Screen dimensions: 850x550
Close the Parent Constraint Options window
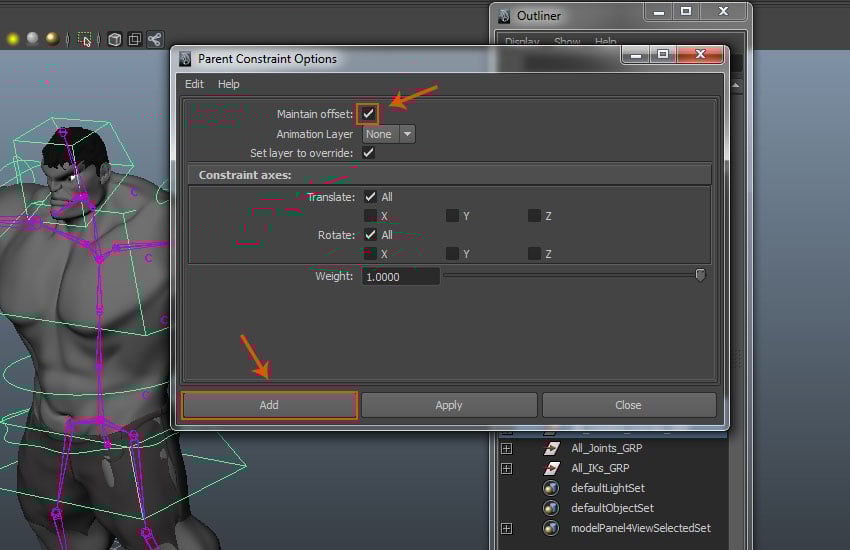coord(700,54)
